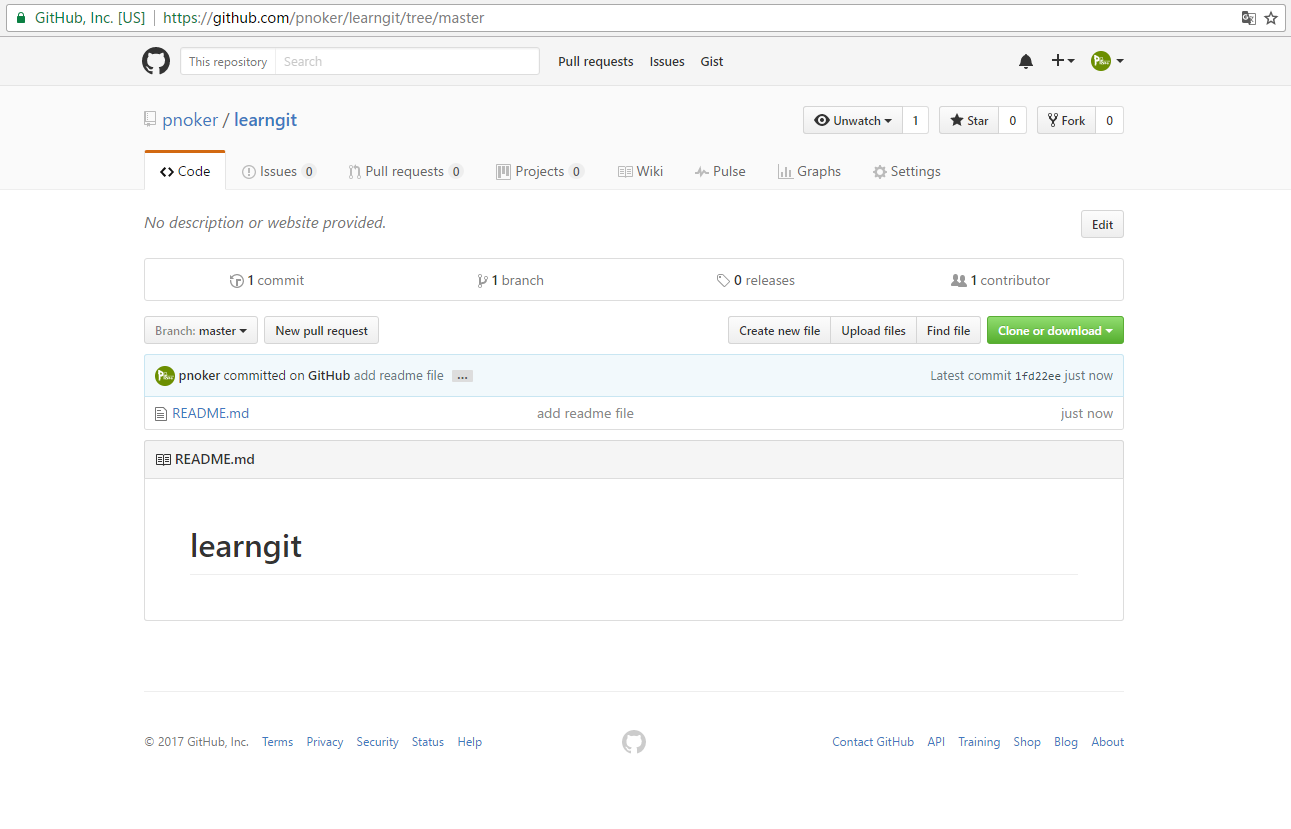Click the 'This repository' search scope label
The width and height of the screenshot is (1291, 829).
tap(228, 61)
